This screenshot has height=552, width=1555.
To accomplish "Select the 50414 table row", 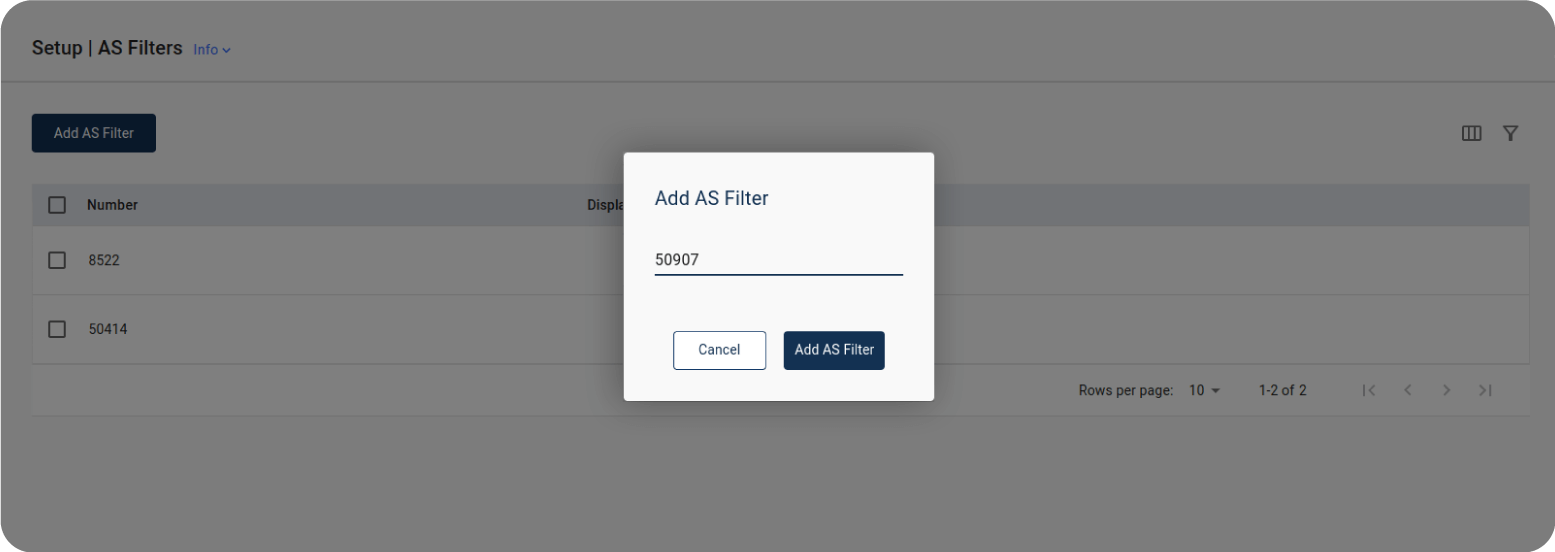I will (300, 329).
